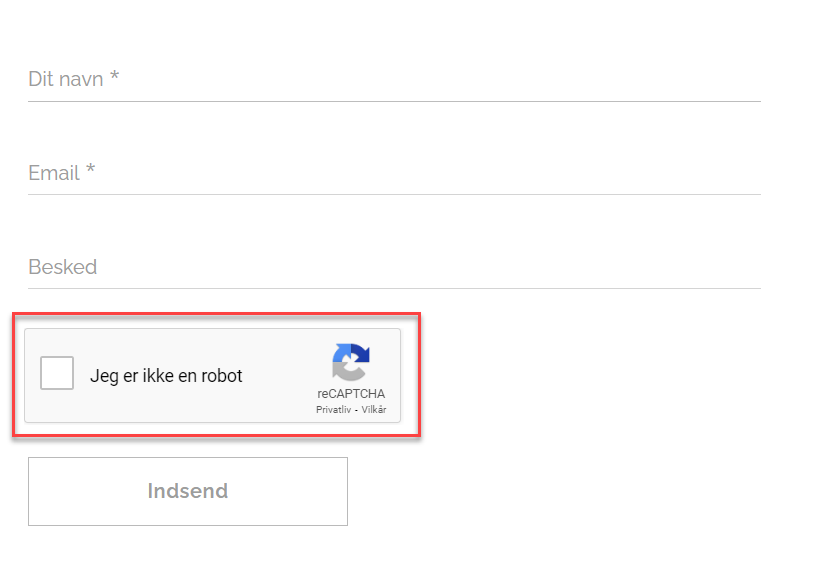
Task: Click the asterisk beside the Email label
Action: click(91, 171)
